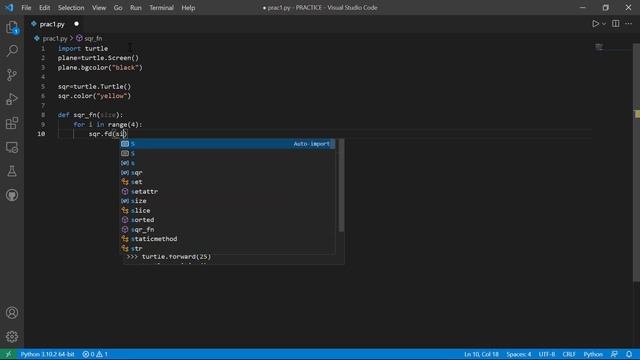Click line 8 def sqr_fn code
This screenshot has width=640, height=360.
(x=90, y=115)
